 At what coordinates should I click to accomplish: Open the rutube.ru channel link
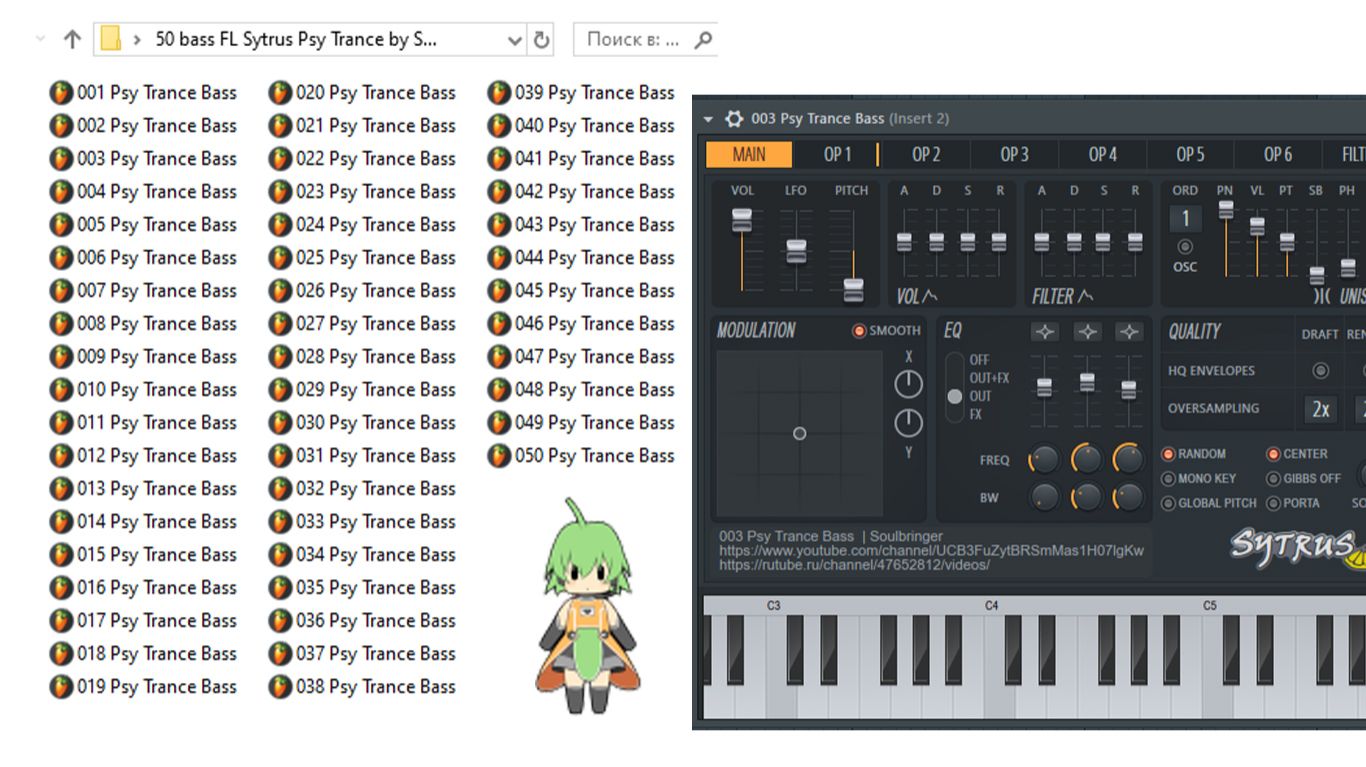854,565
